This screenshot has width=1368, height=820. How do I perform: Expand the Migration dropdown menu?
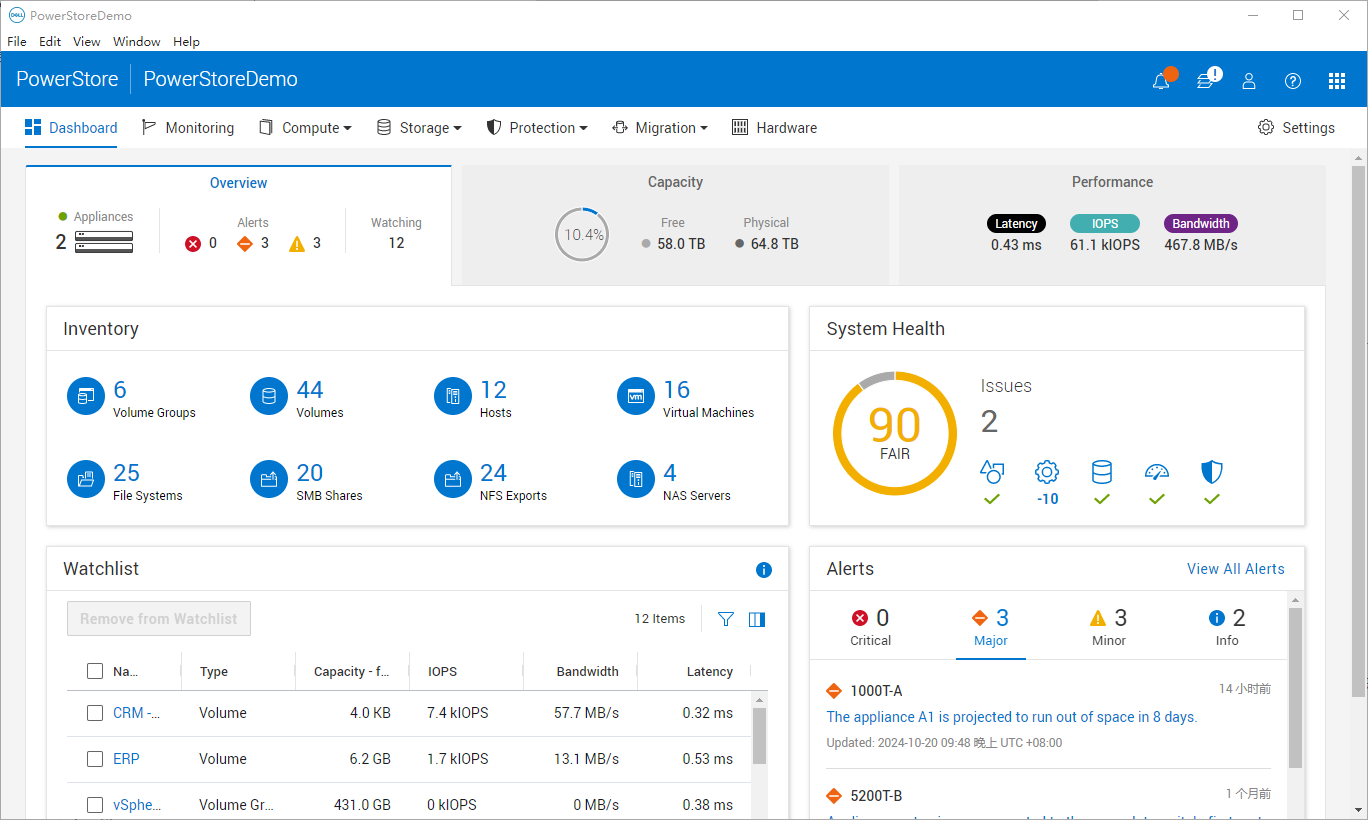[x=659, y=128]
